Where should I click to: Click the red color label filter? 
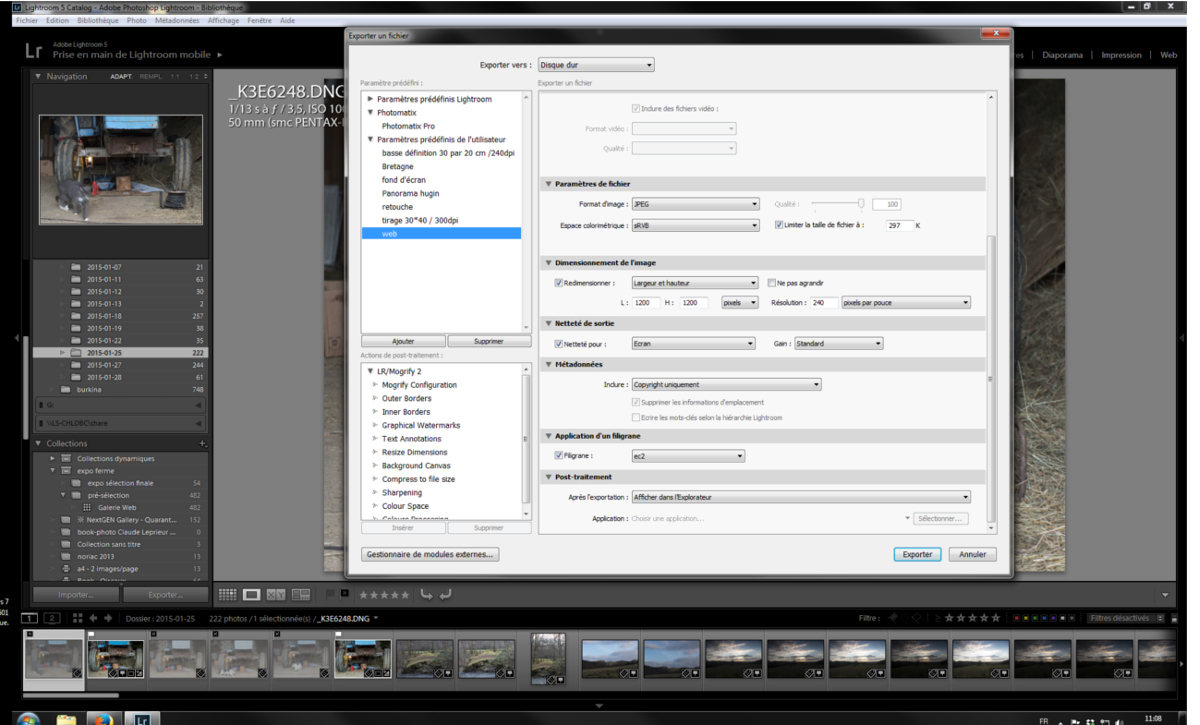coord(1017,619)
